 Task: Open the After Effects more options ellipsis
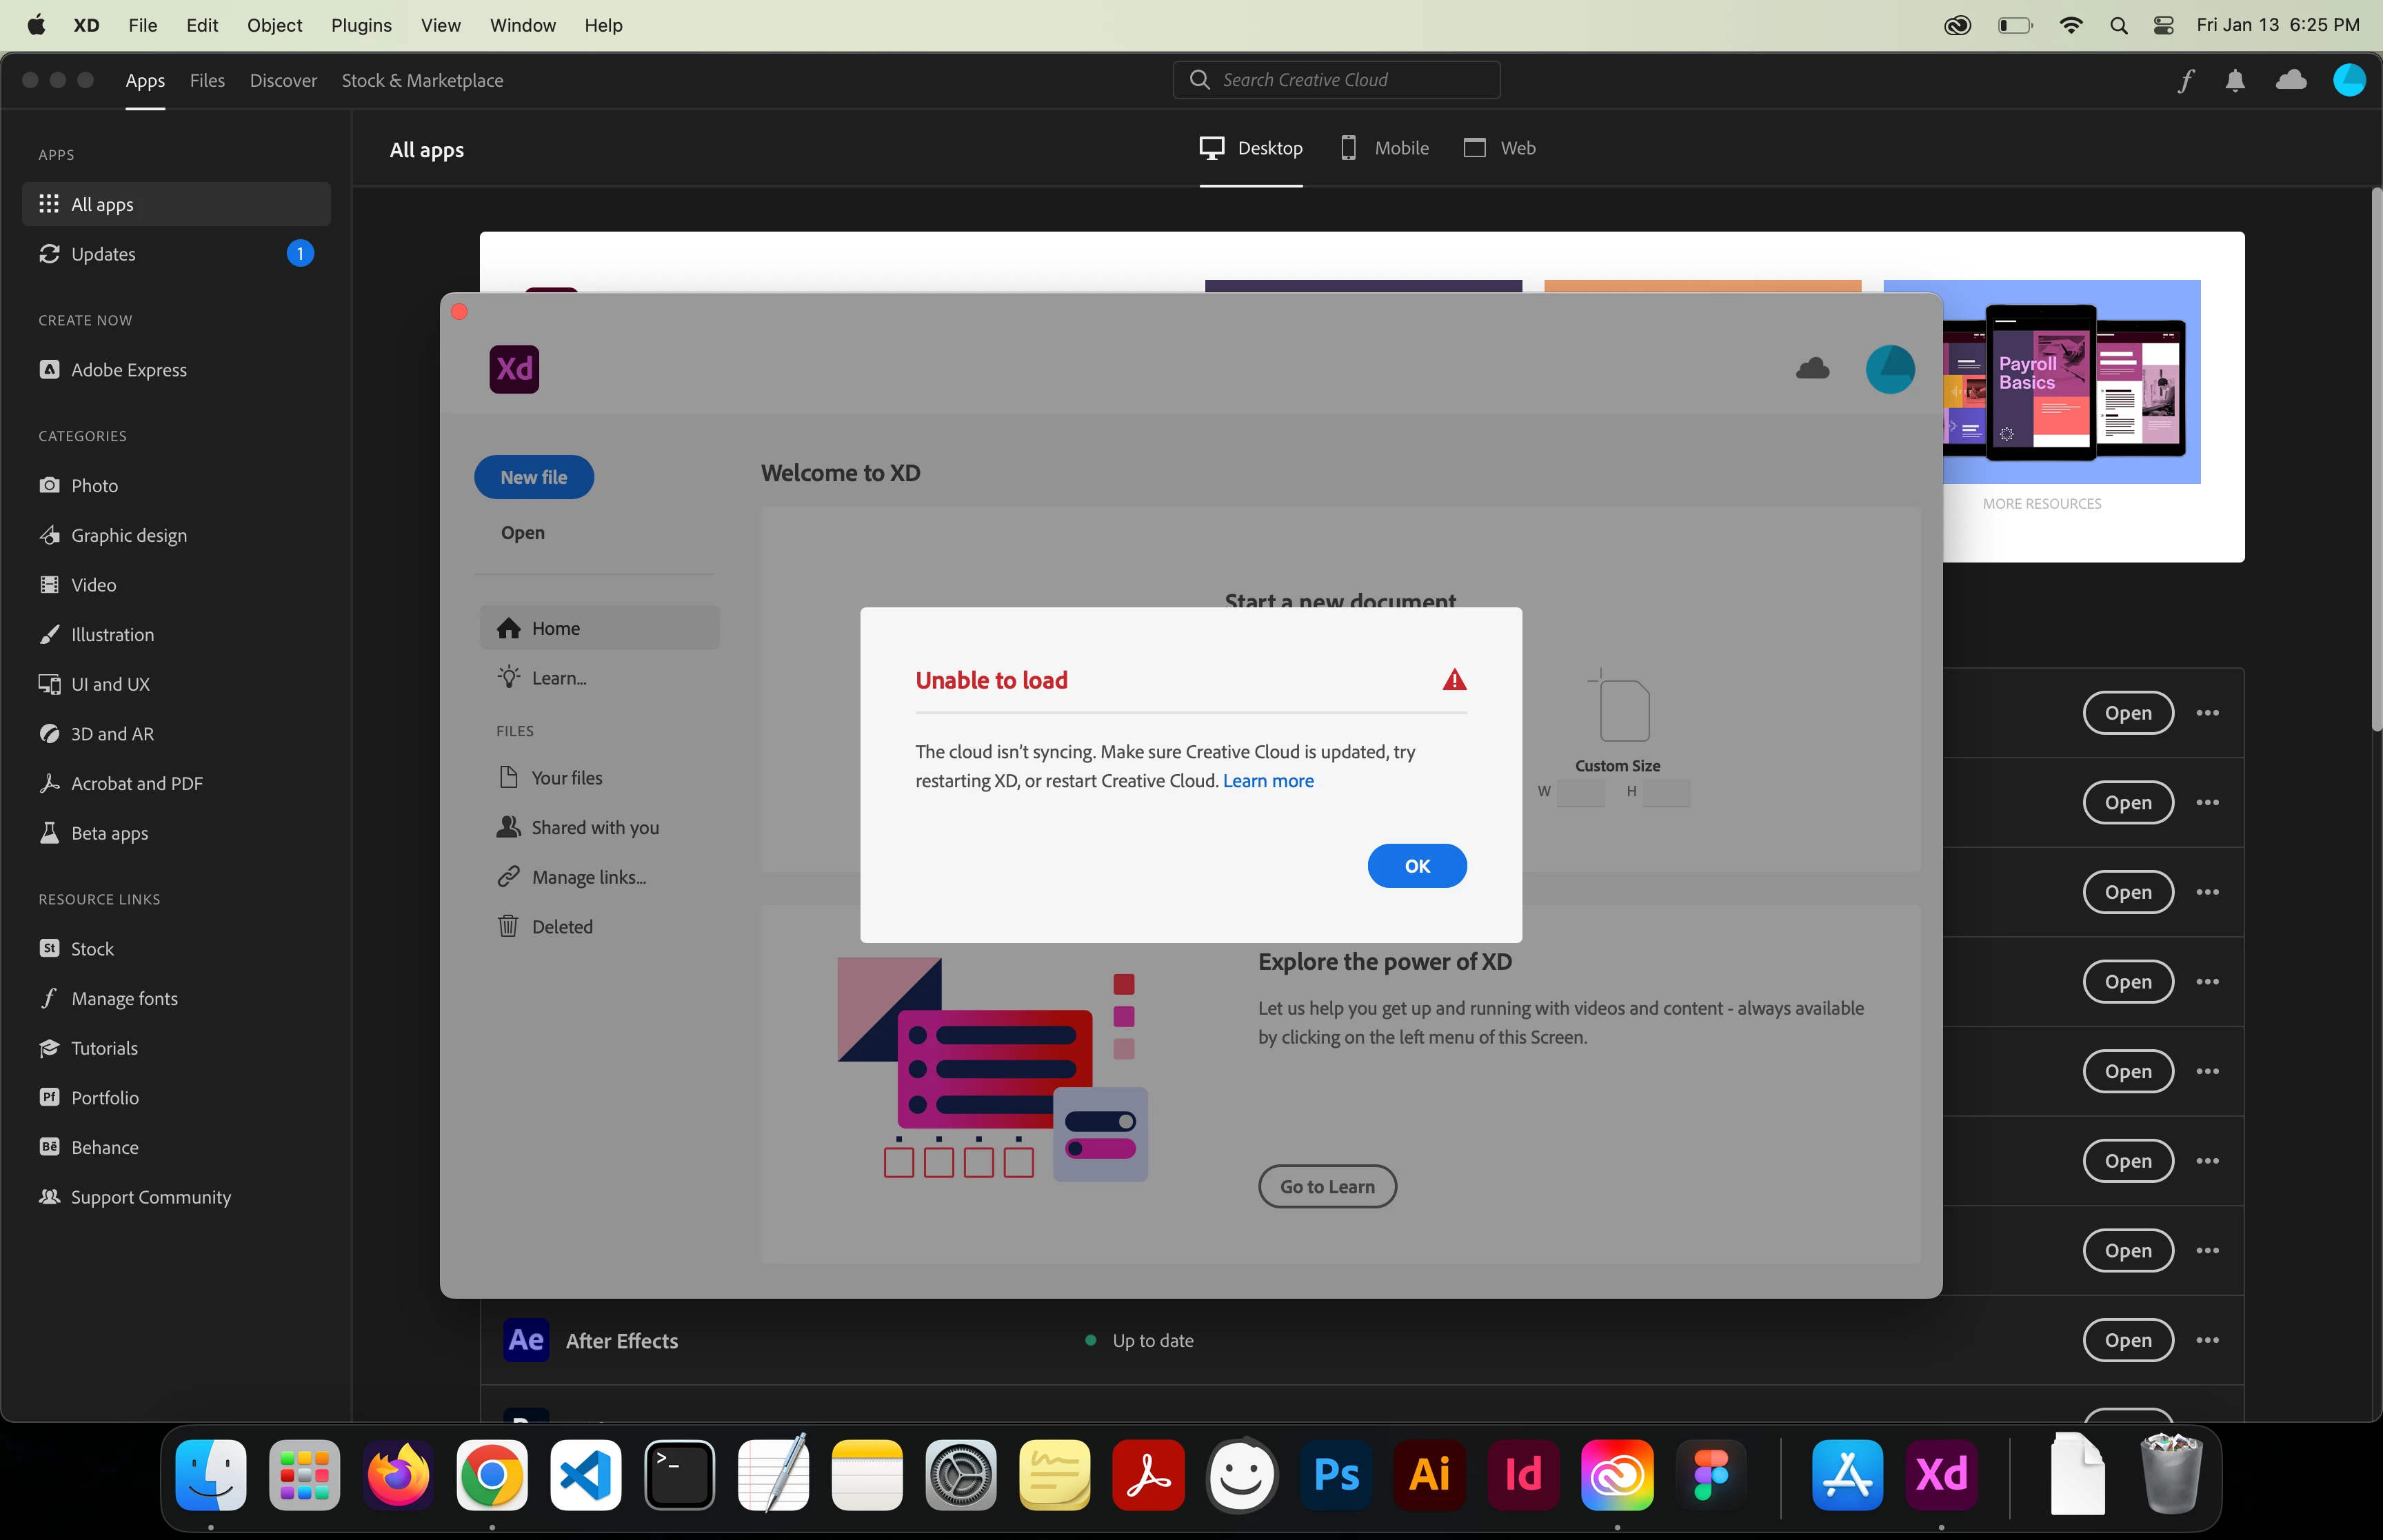tap(2207, 1340)
